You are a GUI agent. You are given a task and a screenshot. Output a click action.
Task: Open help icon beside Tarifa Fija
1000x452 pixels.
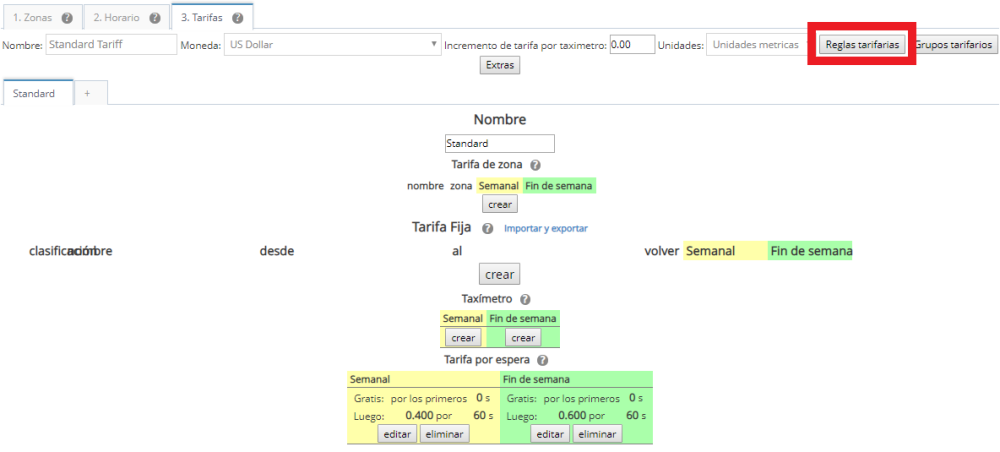[x=487, y=228]
